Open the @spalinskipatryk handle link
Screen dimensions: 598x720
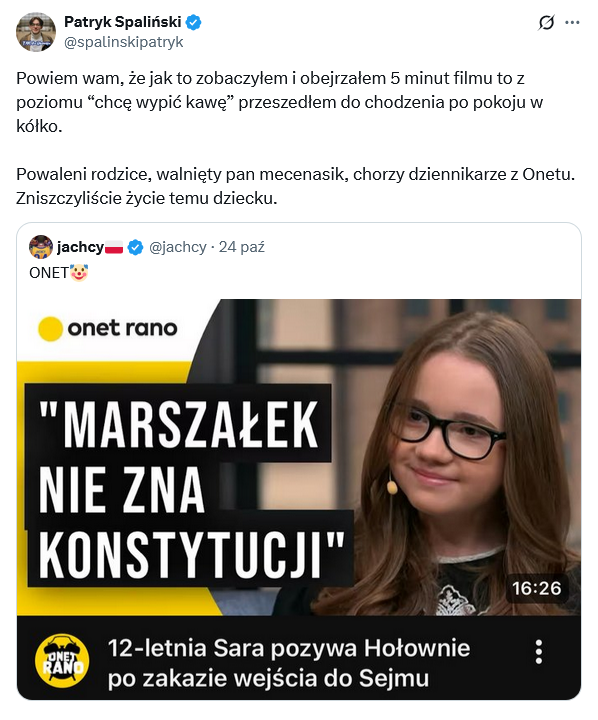(x=124, y=42)
